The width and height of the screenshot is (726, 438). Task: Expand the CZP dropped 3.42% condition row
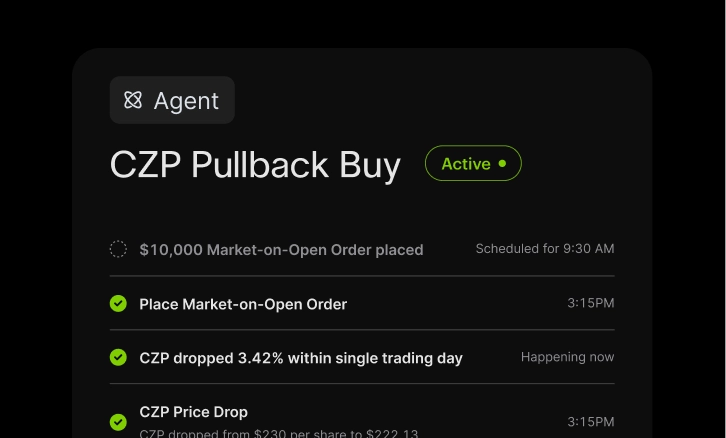tap(362, 357)
